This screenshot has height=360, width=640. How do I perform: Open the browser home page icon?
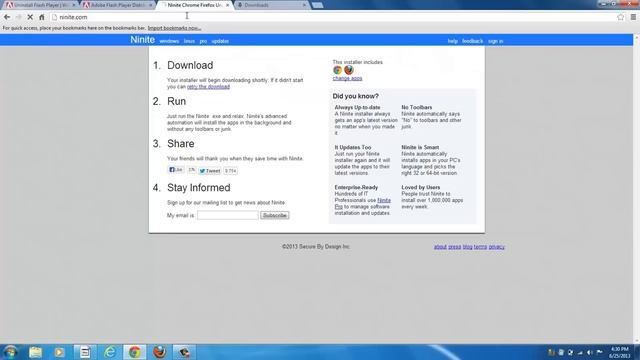(x=42, y=17)
